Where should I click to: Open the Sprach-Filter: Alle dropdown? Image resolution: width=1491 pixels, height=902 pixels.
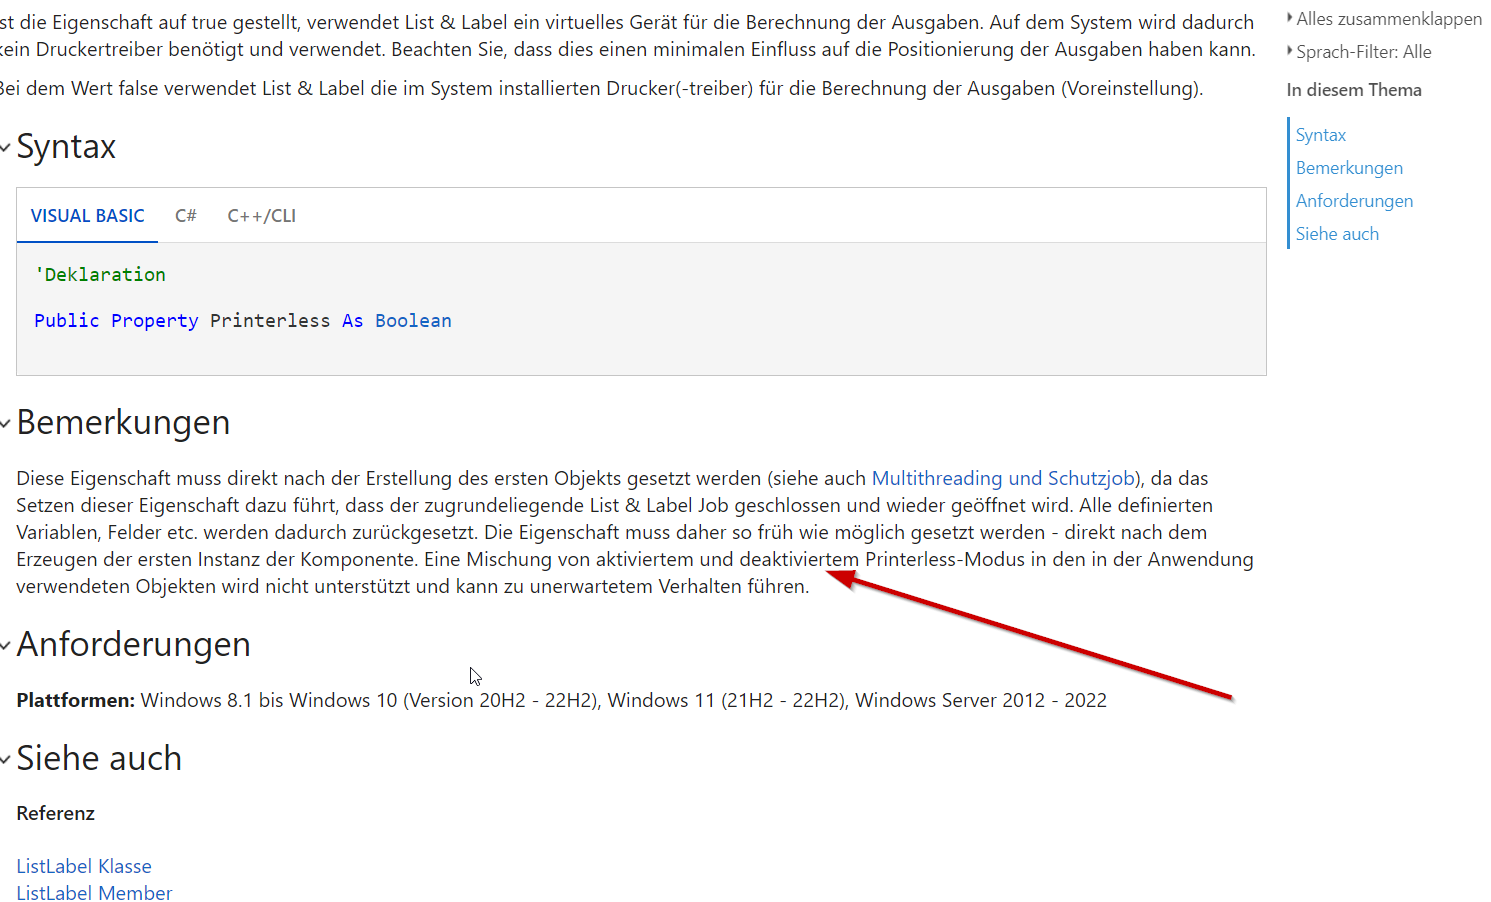coord(1363,52)
